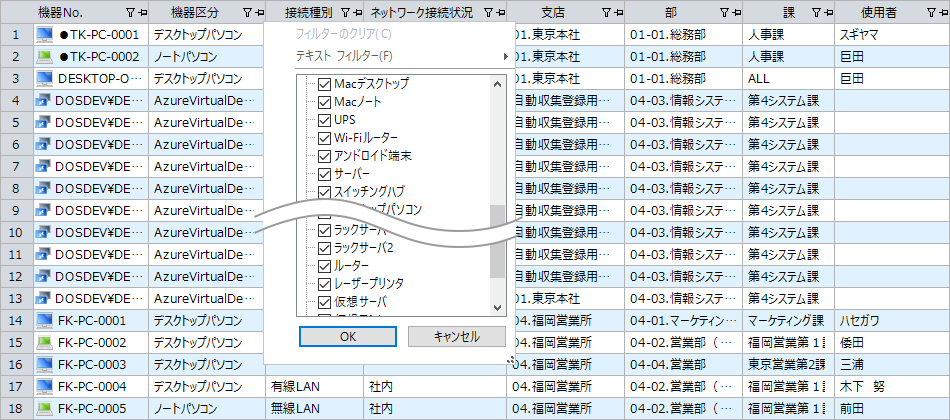Viewport: 950px width, 420px height.
Task: Open filter dropdown for 機器No. column
Action: click(x=130, y=12)
